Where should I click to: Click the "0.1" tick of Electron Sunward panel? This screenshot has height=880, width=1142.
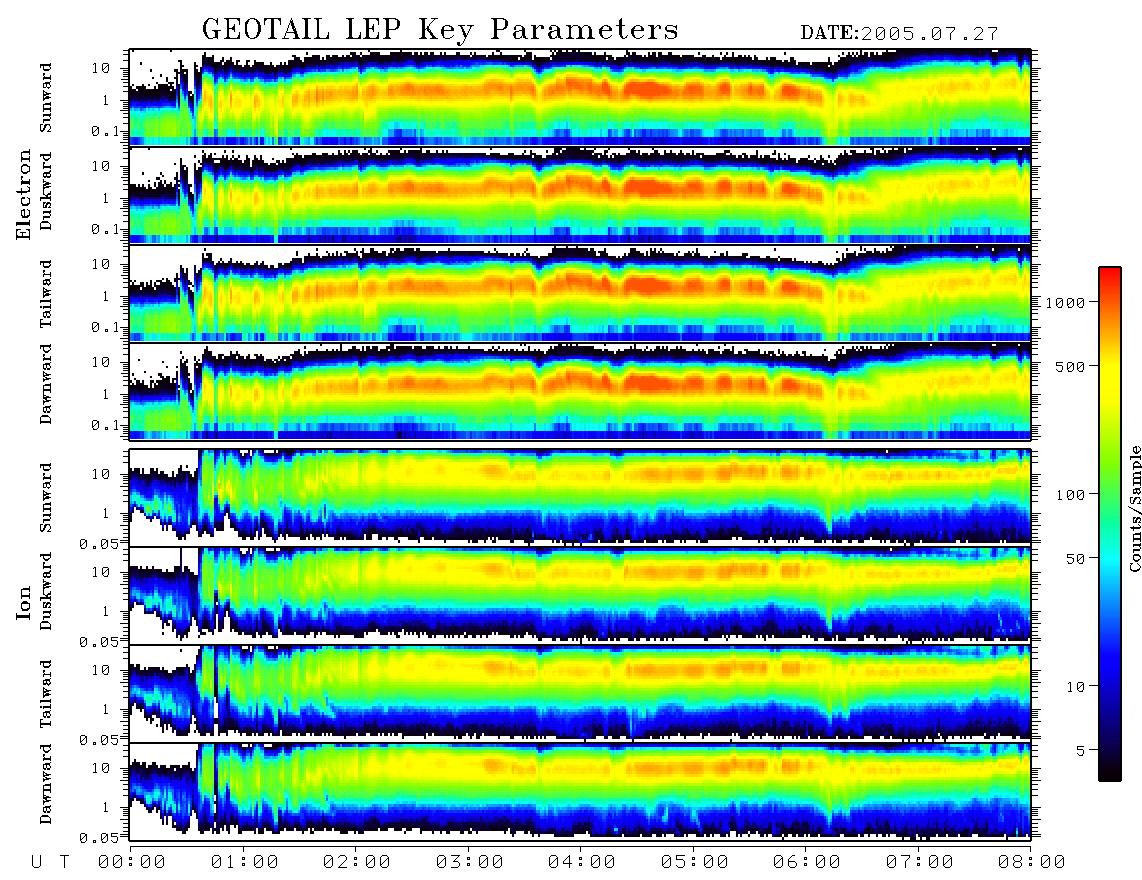(x=105, y=132)
